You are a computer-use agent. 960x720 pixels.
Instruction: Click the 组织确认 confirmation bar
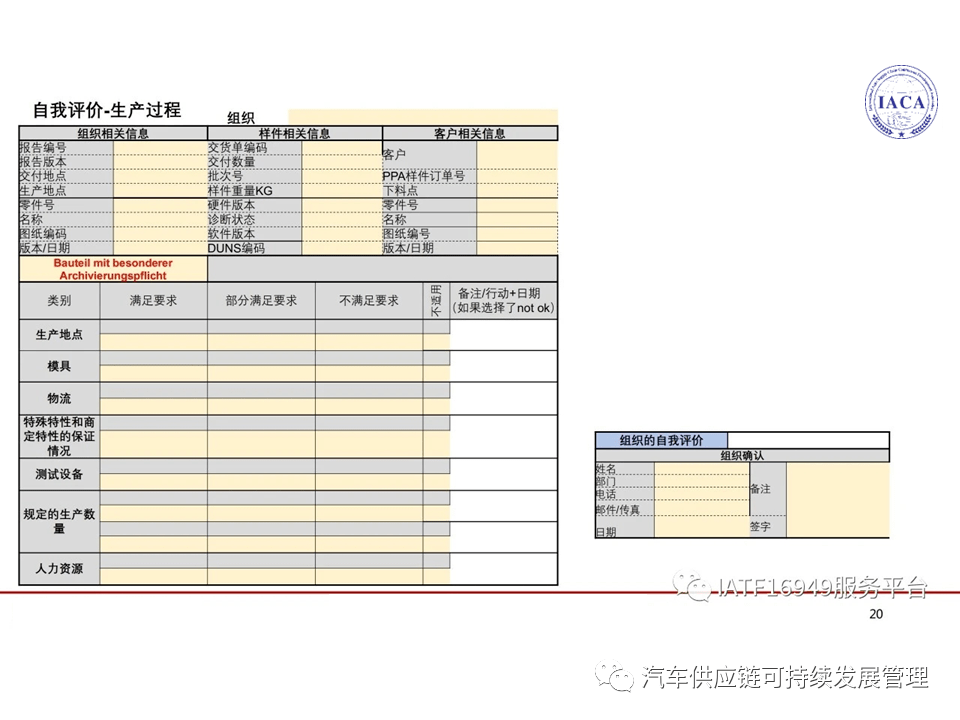tap(740, 455)
